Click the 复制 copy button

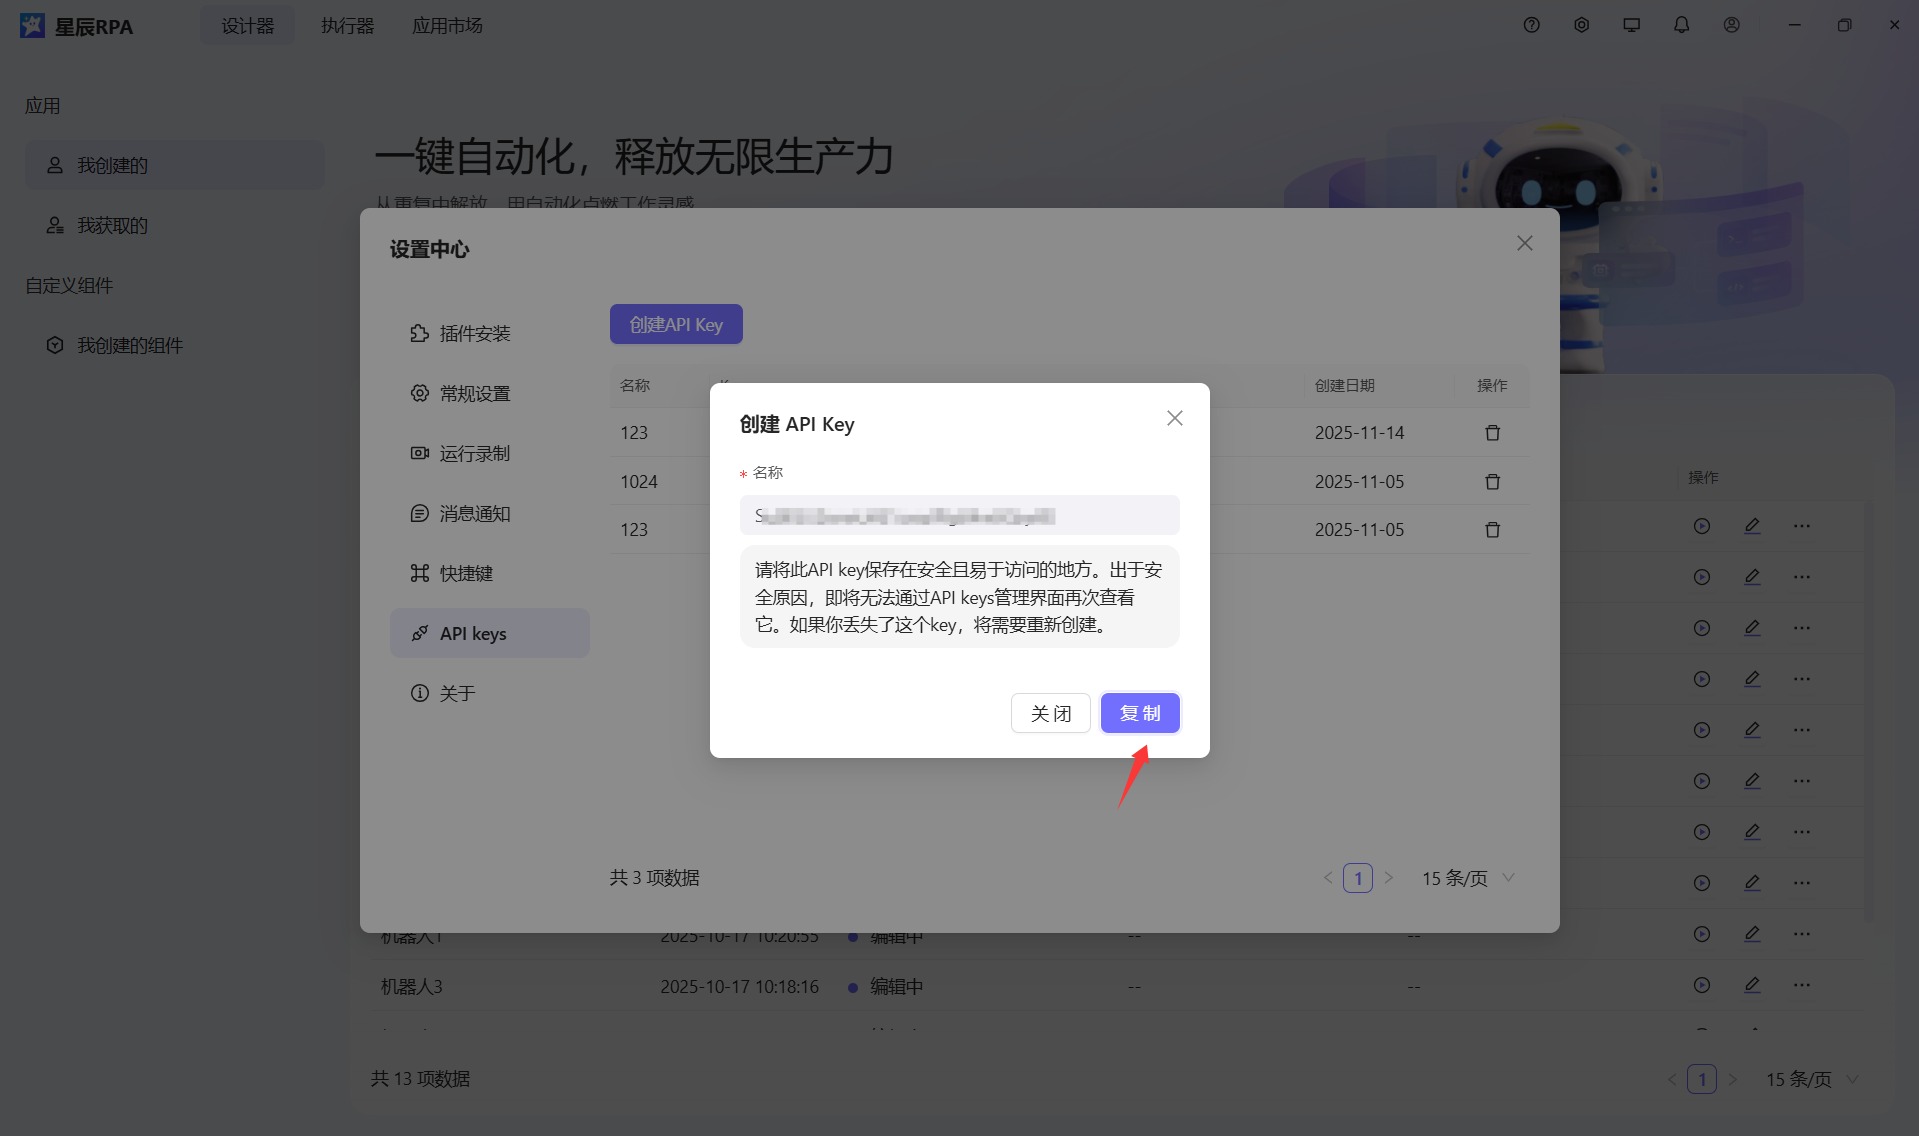(1139, 713)
